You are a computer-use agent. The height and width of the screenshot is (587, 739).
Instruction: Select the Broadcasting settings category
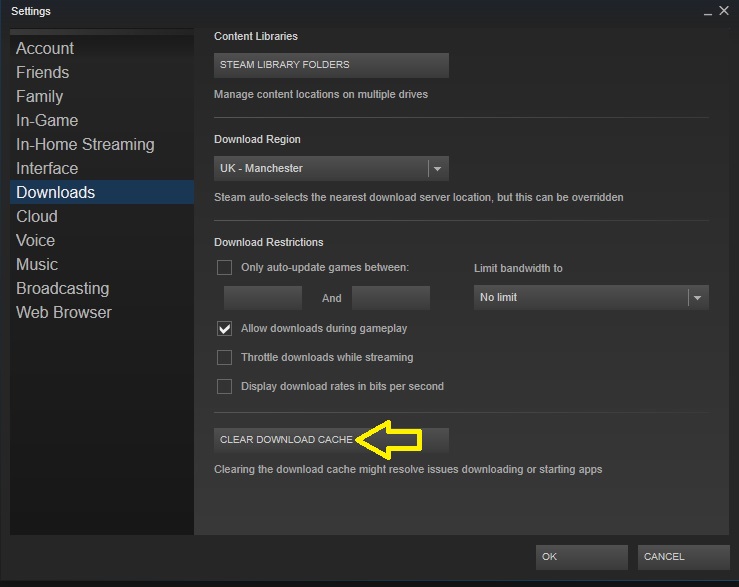102,288
